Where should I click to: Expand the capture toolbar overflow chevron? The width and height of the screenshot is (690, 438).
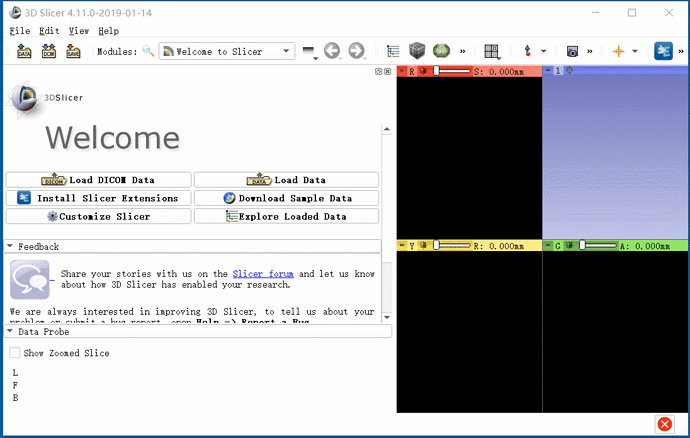coord(590,52)
